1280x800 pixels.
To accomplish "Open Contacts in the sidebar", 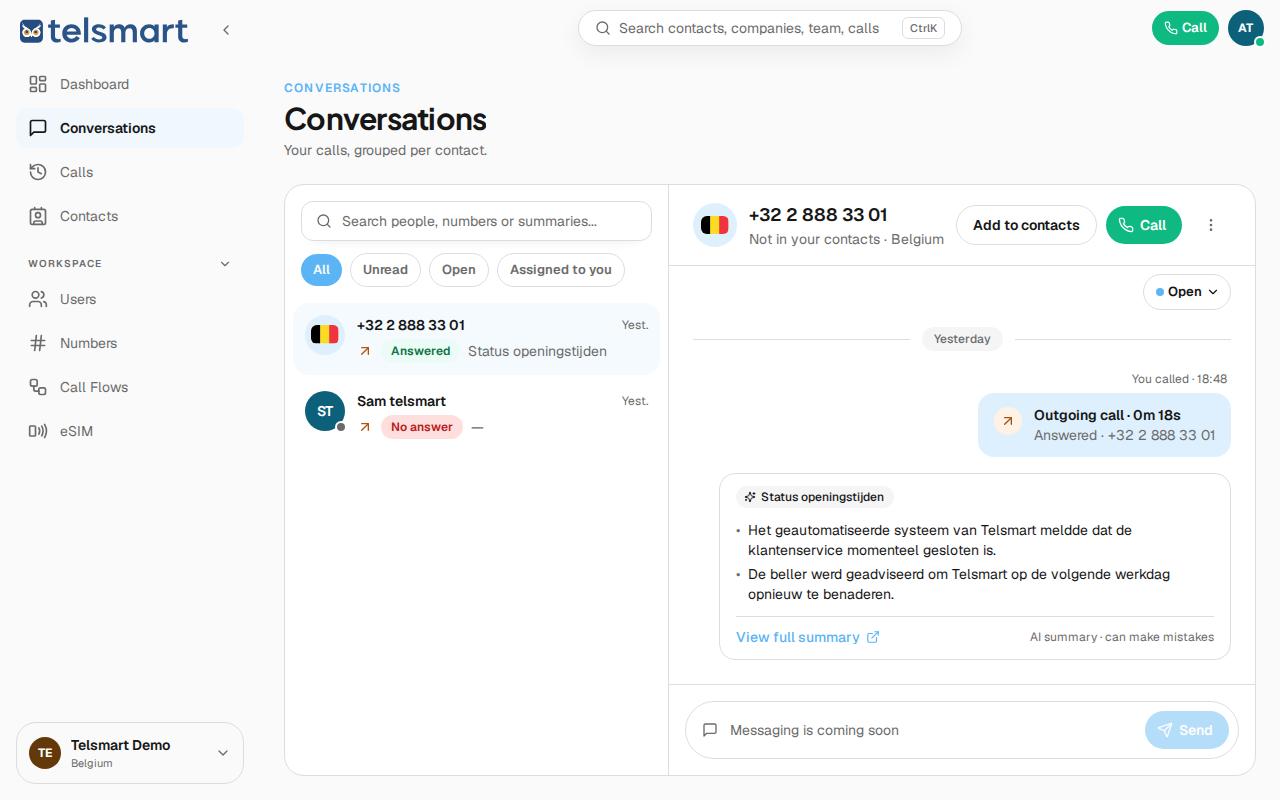I will pyautogui.click(x=130, y=216).
